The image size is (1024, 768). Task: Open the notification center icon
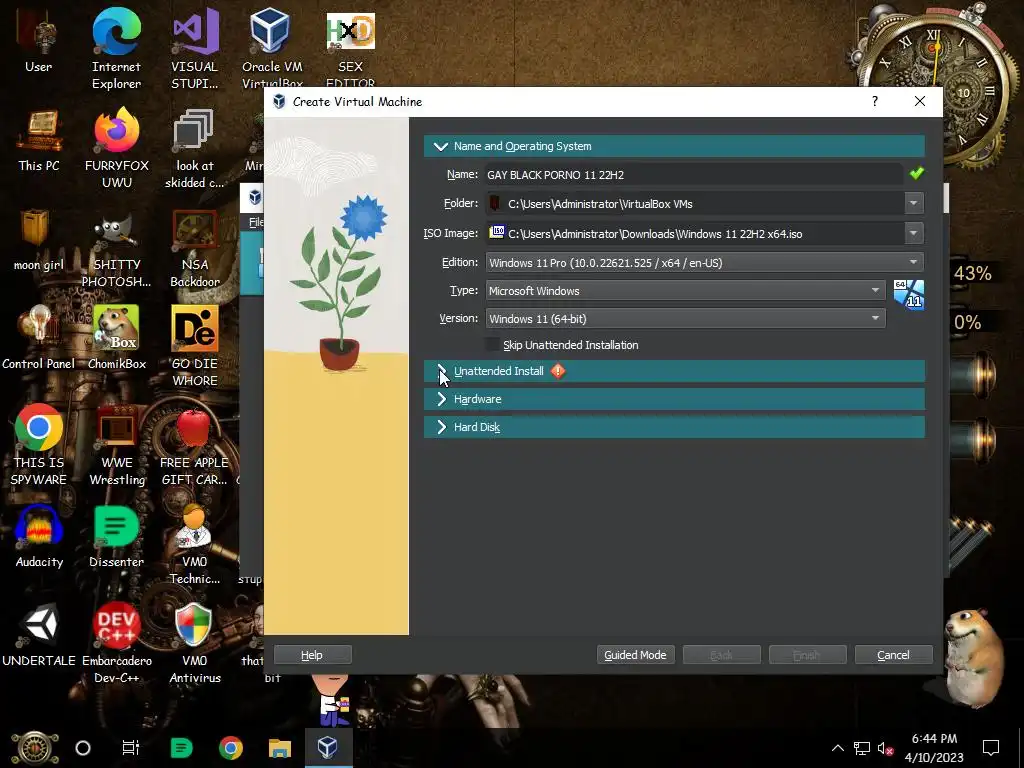coord(991,748)
